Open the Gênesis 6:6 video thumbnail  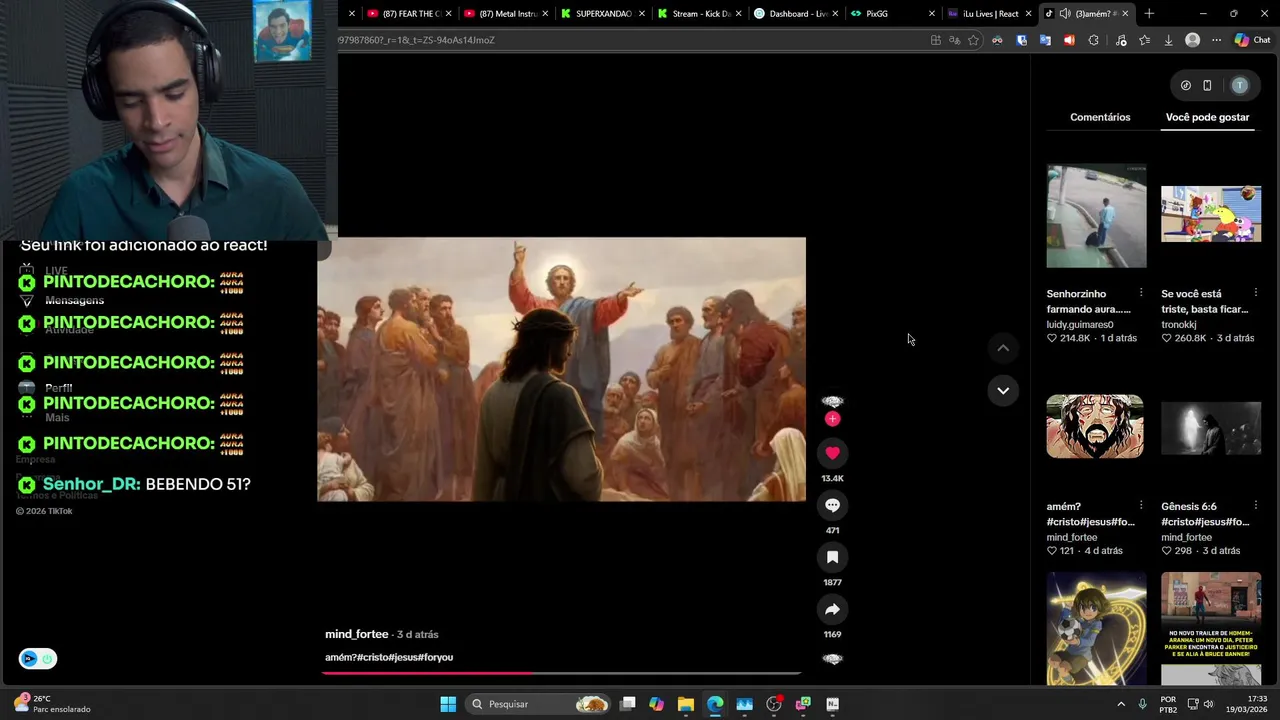click(1211, 428)
